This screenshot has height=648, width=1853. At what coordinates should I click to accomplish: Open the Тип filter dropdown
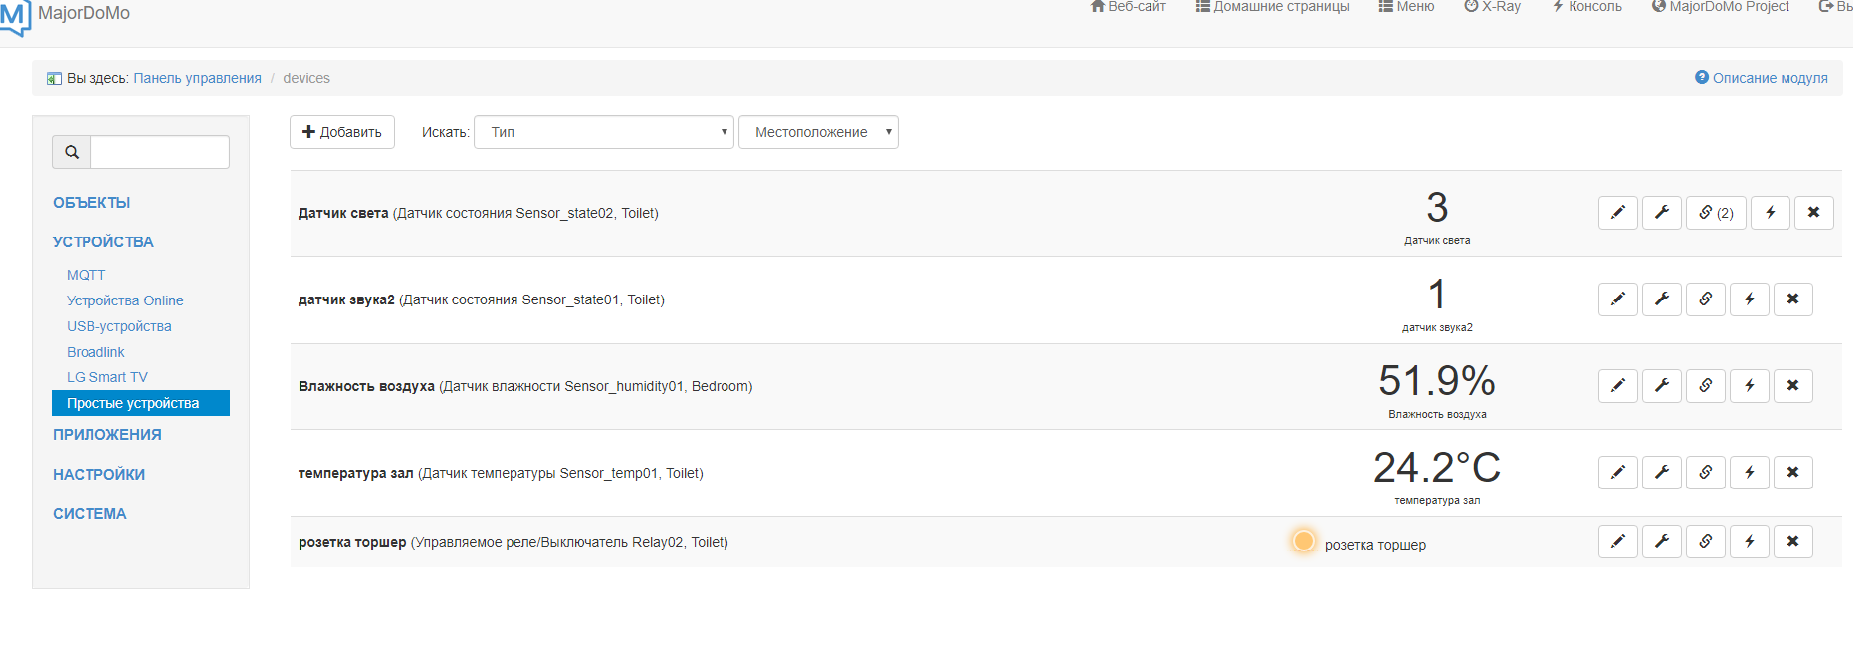coord(604,132)
